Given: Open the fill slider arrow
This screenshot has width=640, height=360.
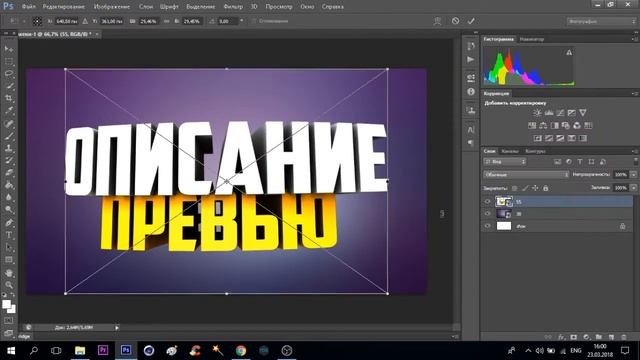Looking at the screenshot, I should pos(633,188).
